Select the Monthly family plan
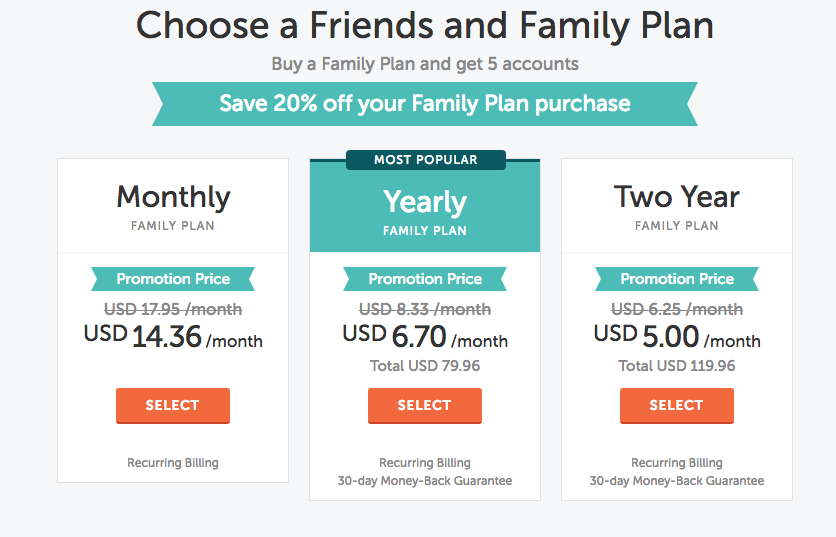Image resolution: width=836 pixels, height=537 pixels. (x=172, y=405)
